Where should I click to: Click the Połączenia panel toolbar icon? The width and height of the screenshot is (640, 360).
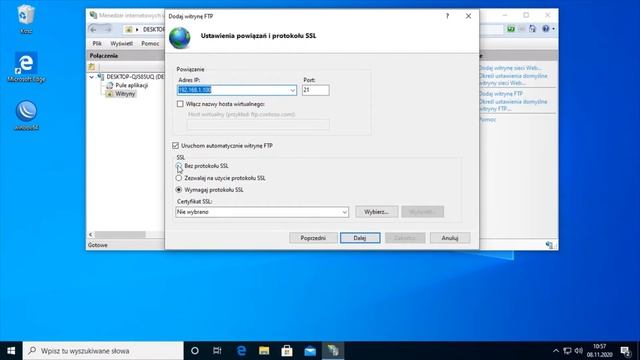(92, 67)
